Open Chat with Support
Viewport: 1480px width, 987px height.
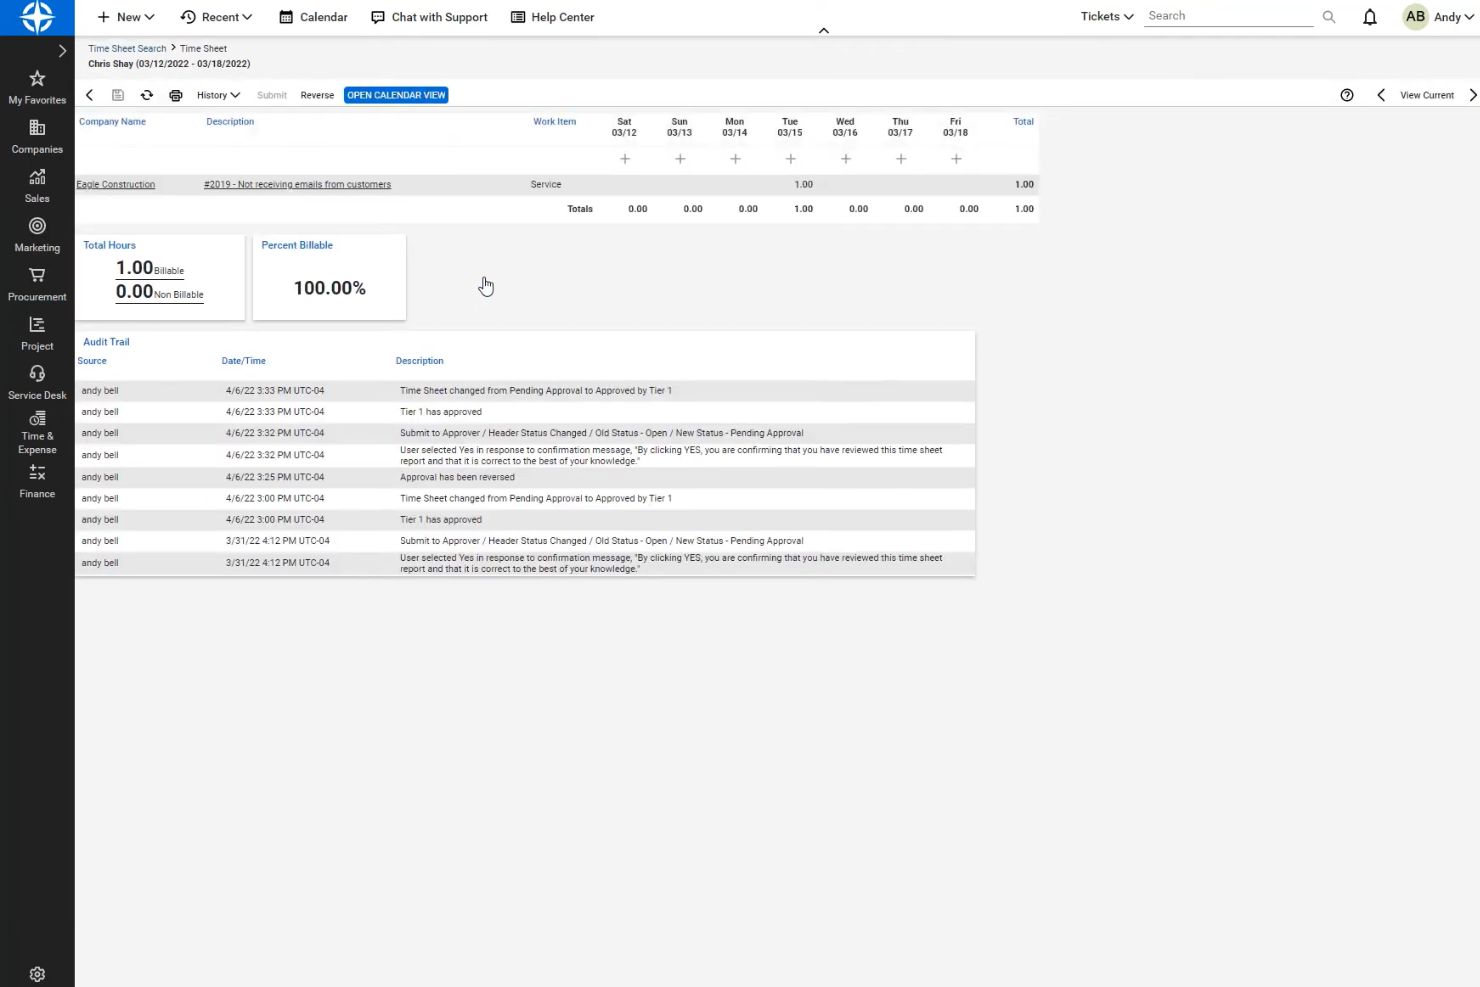[x=429, y=16]
